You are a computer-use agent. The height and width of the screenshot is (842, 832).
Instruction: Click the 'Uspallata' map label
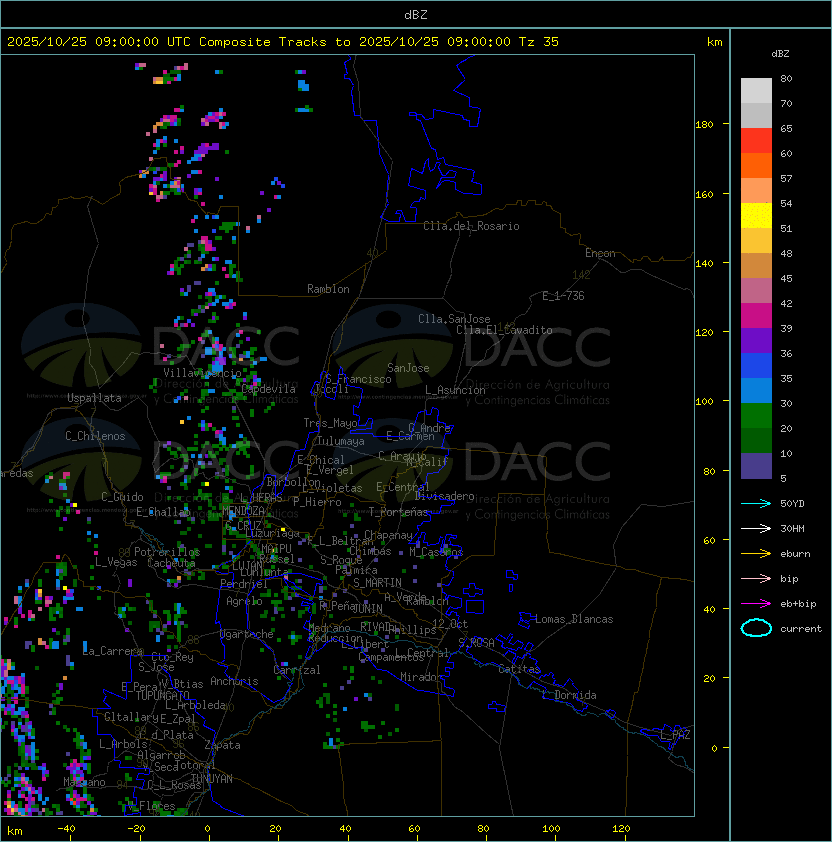tap(94, 398)
